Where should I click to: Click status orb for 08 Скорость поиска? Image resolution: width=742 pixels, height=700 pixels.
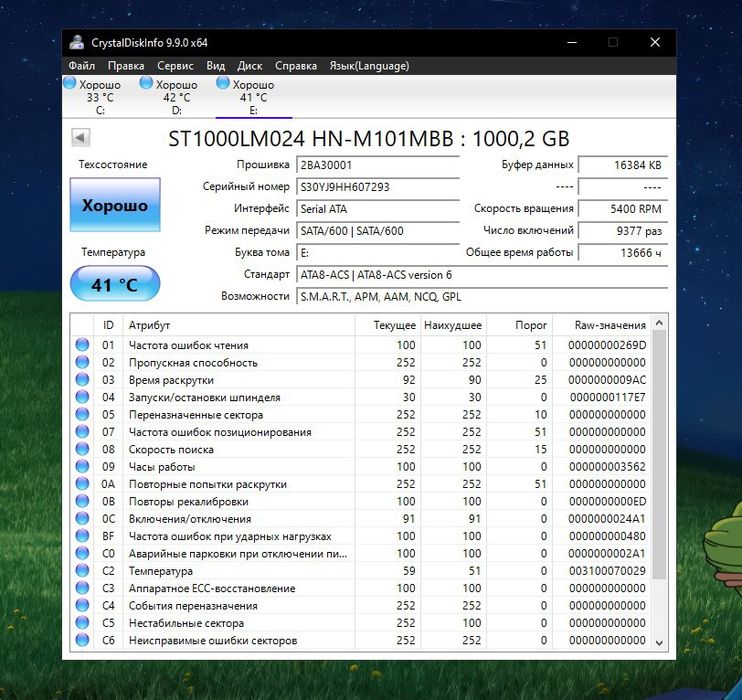coord(82,449)
